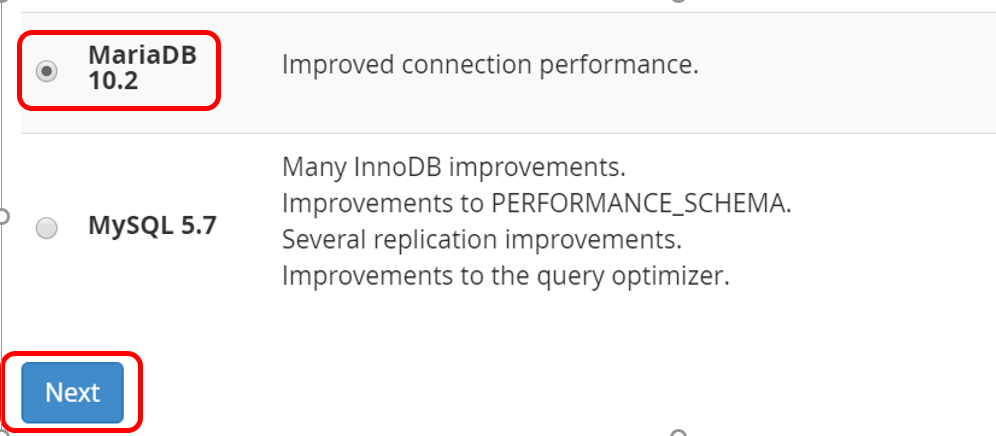Click the bold "MariaDB" label text
Screen dimensions: 996x436
click(x=142, y=55)
